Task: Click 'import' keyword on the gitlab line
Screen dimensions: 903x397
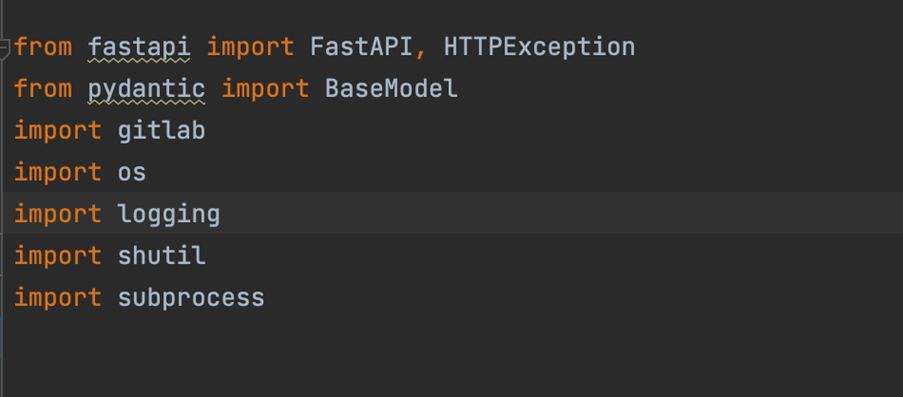Action: (58, 131)
